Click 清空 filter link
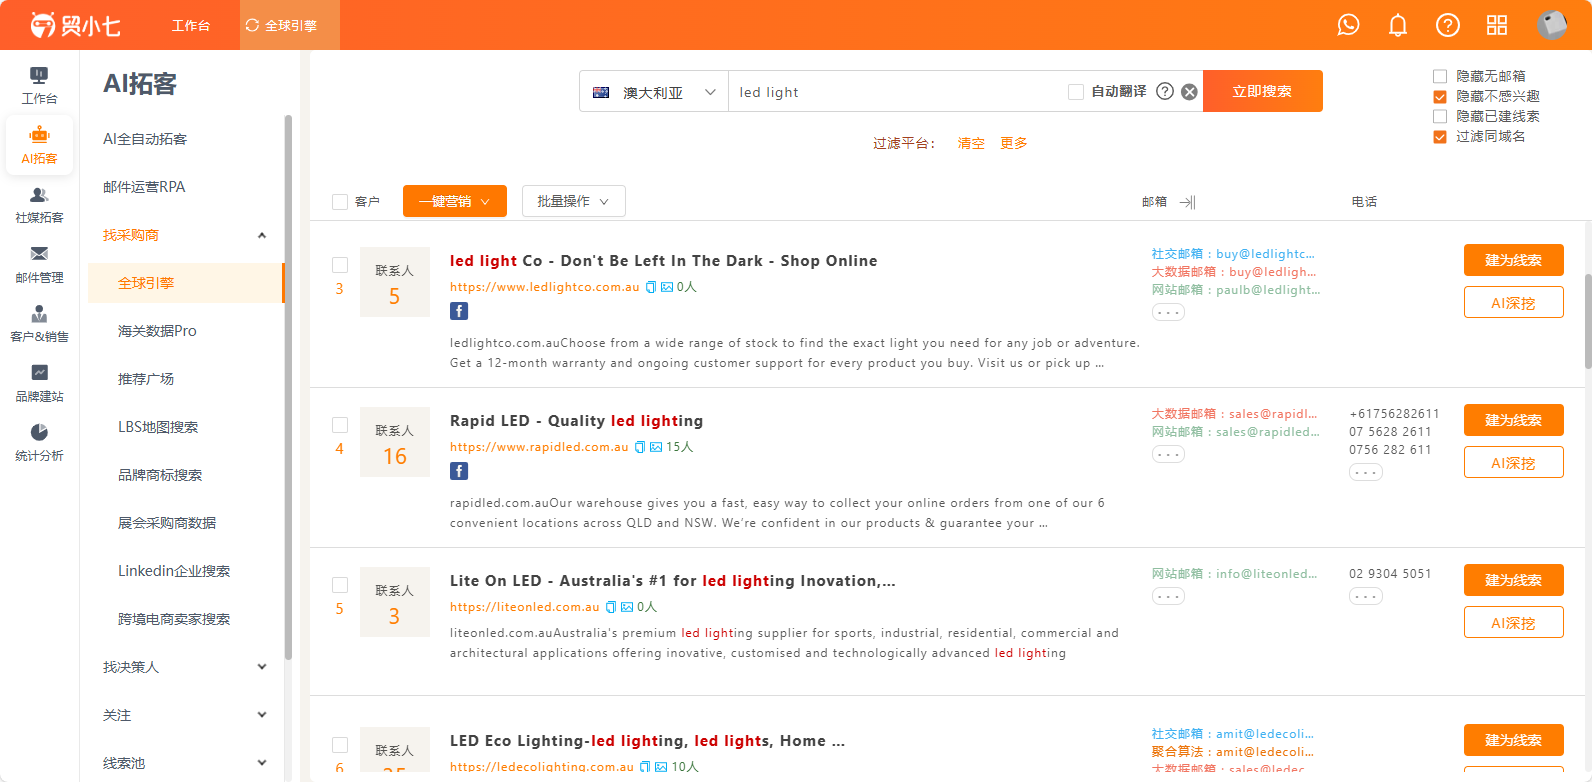The height and width of the screenshot is (782, 1592). [971, 143]
